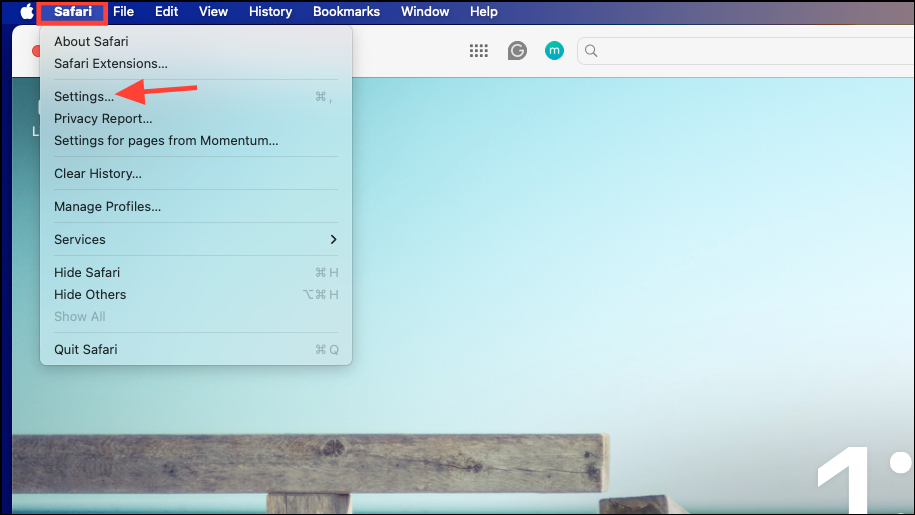Open the Help menu

tap(484, 12)
